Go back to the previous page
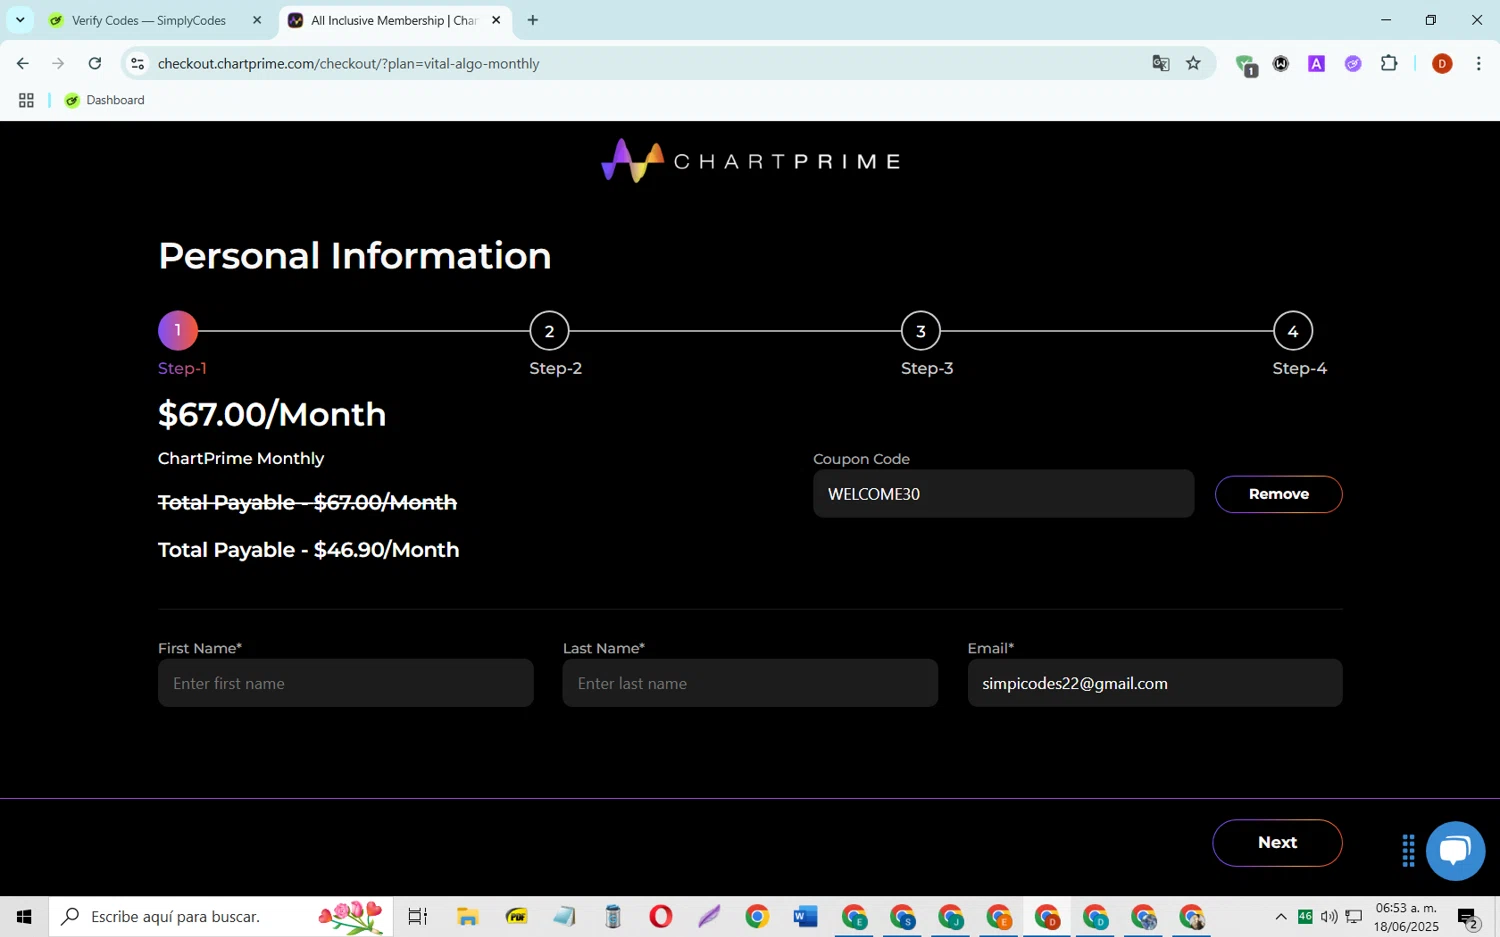The height and width of the screenshot is (937, 1500). pyautogui.click(x=22, y=63)
